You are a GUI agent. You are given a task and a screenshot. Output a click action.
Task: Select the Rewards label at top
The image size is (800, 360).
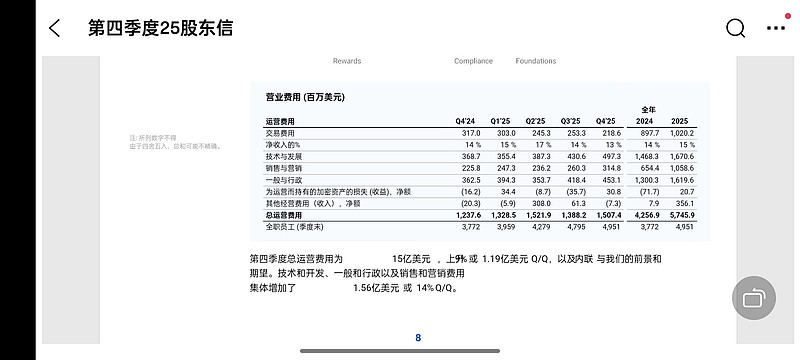click(x=347, y=61)
